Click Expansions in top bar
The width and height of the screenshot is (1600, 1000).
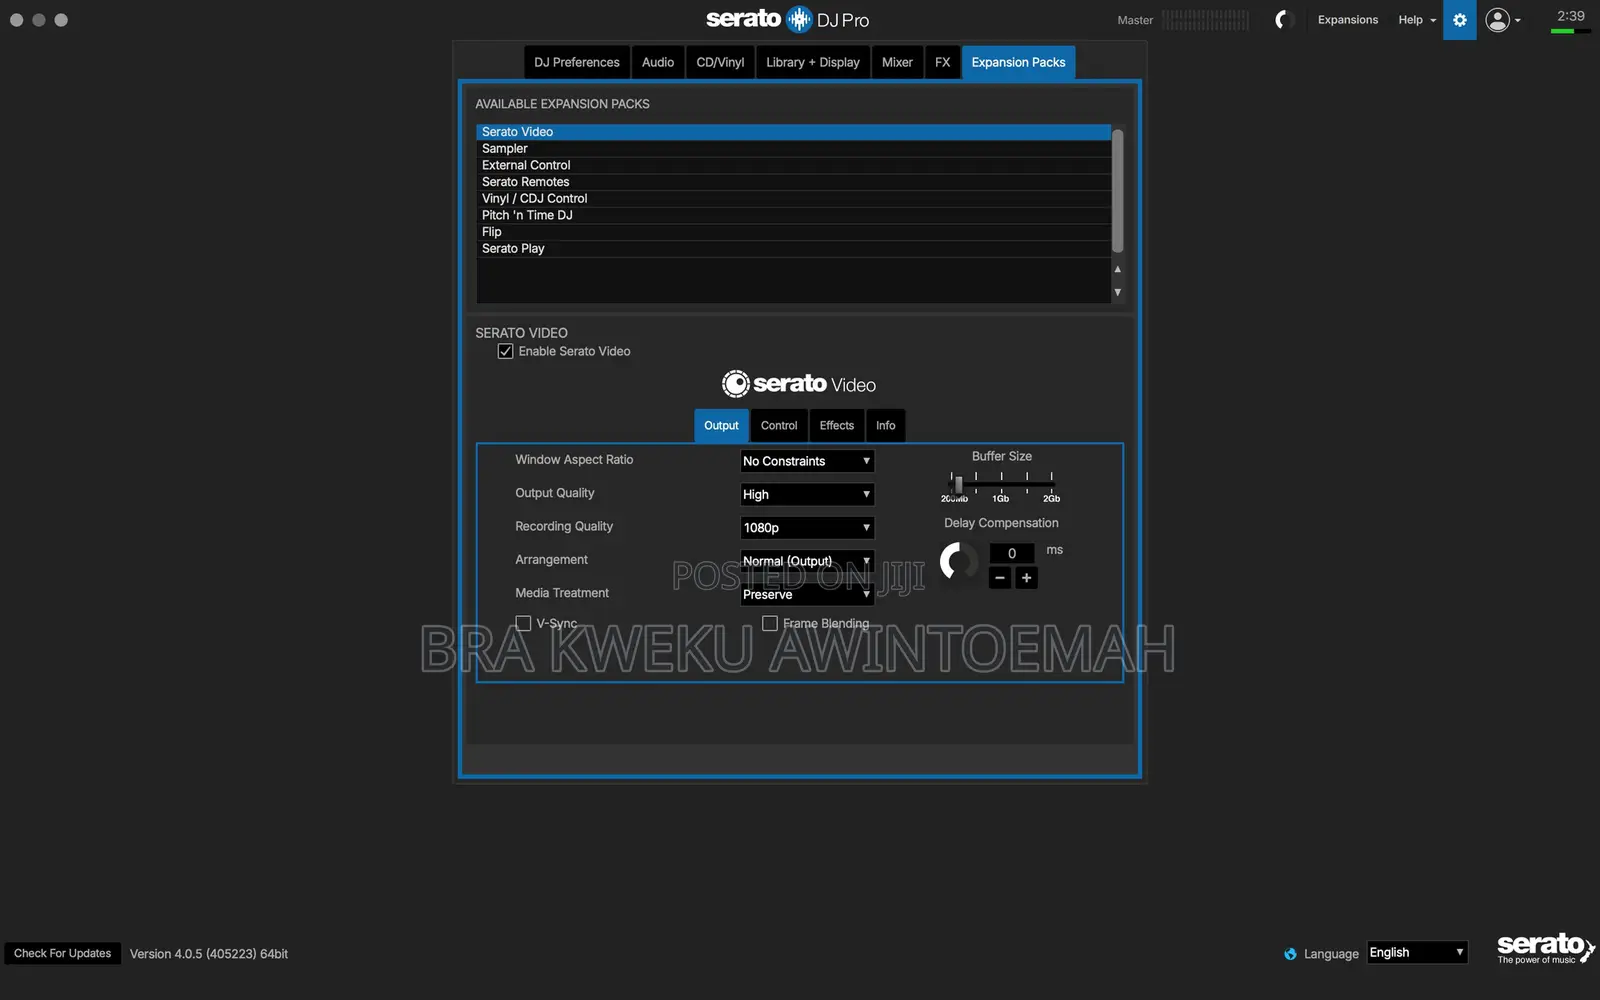coord(1347,20)
